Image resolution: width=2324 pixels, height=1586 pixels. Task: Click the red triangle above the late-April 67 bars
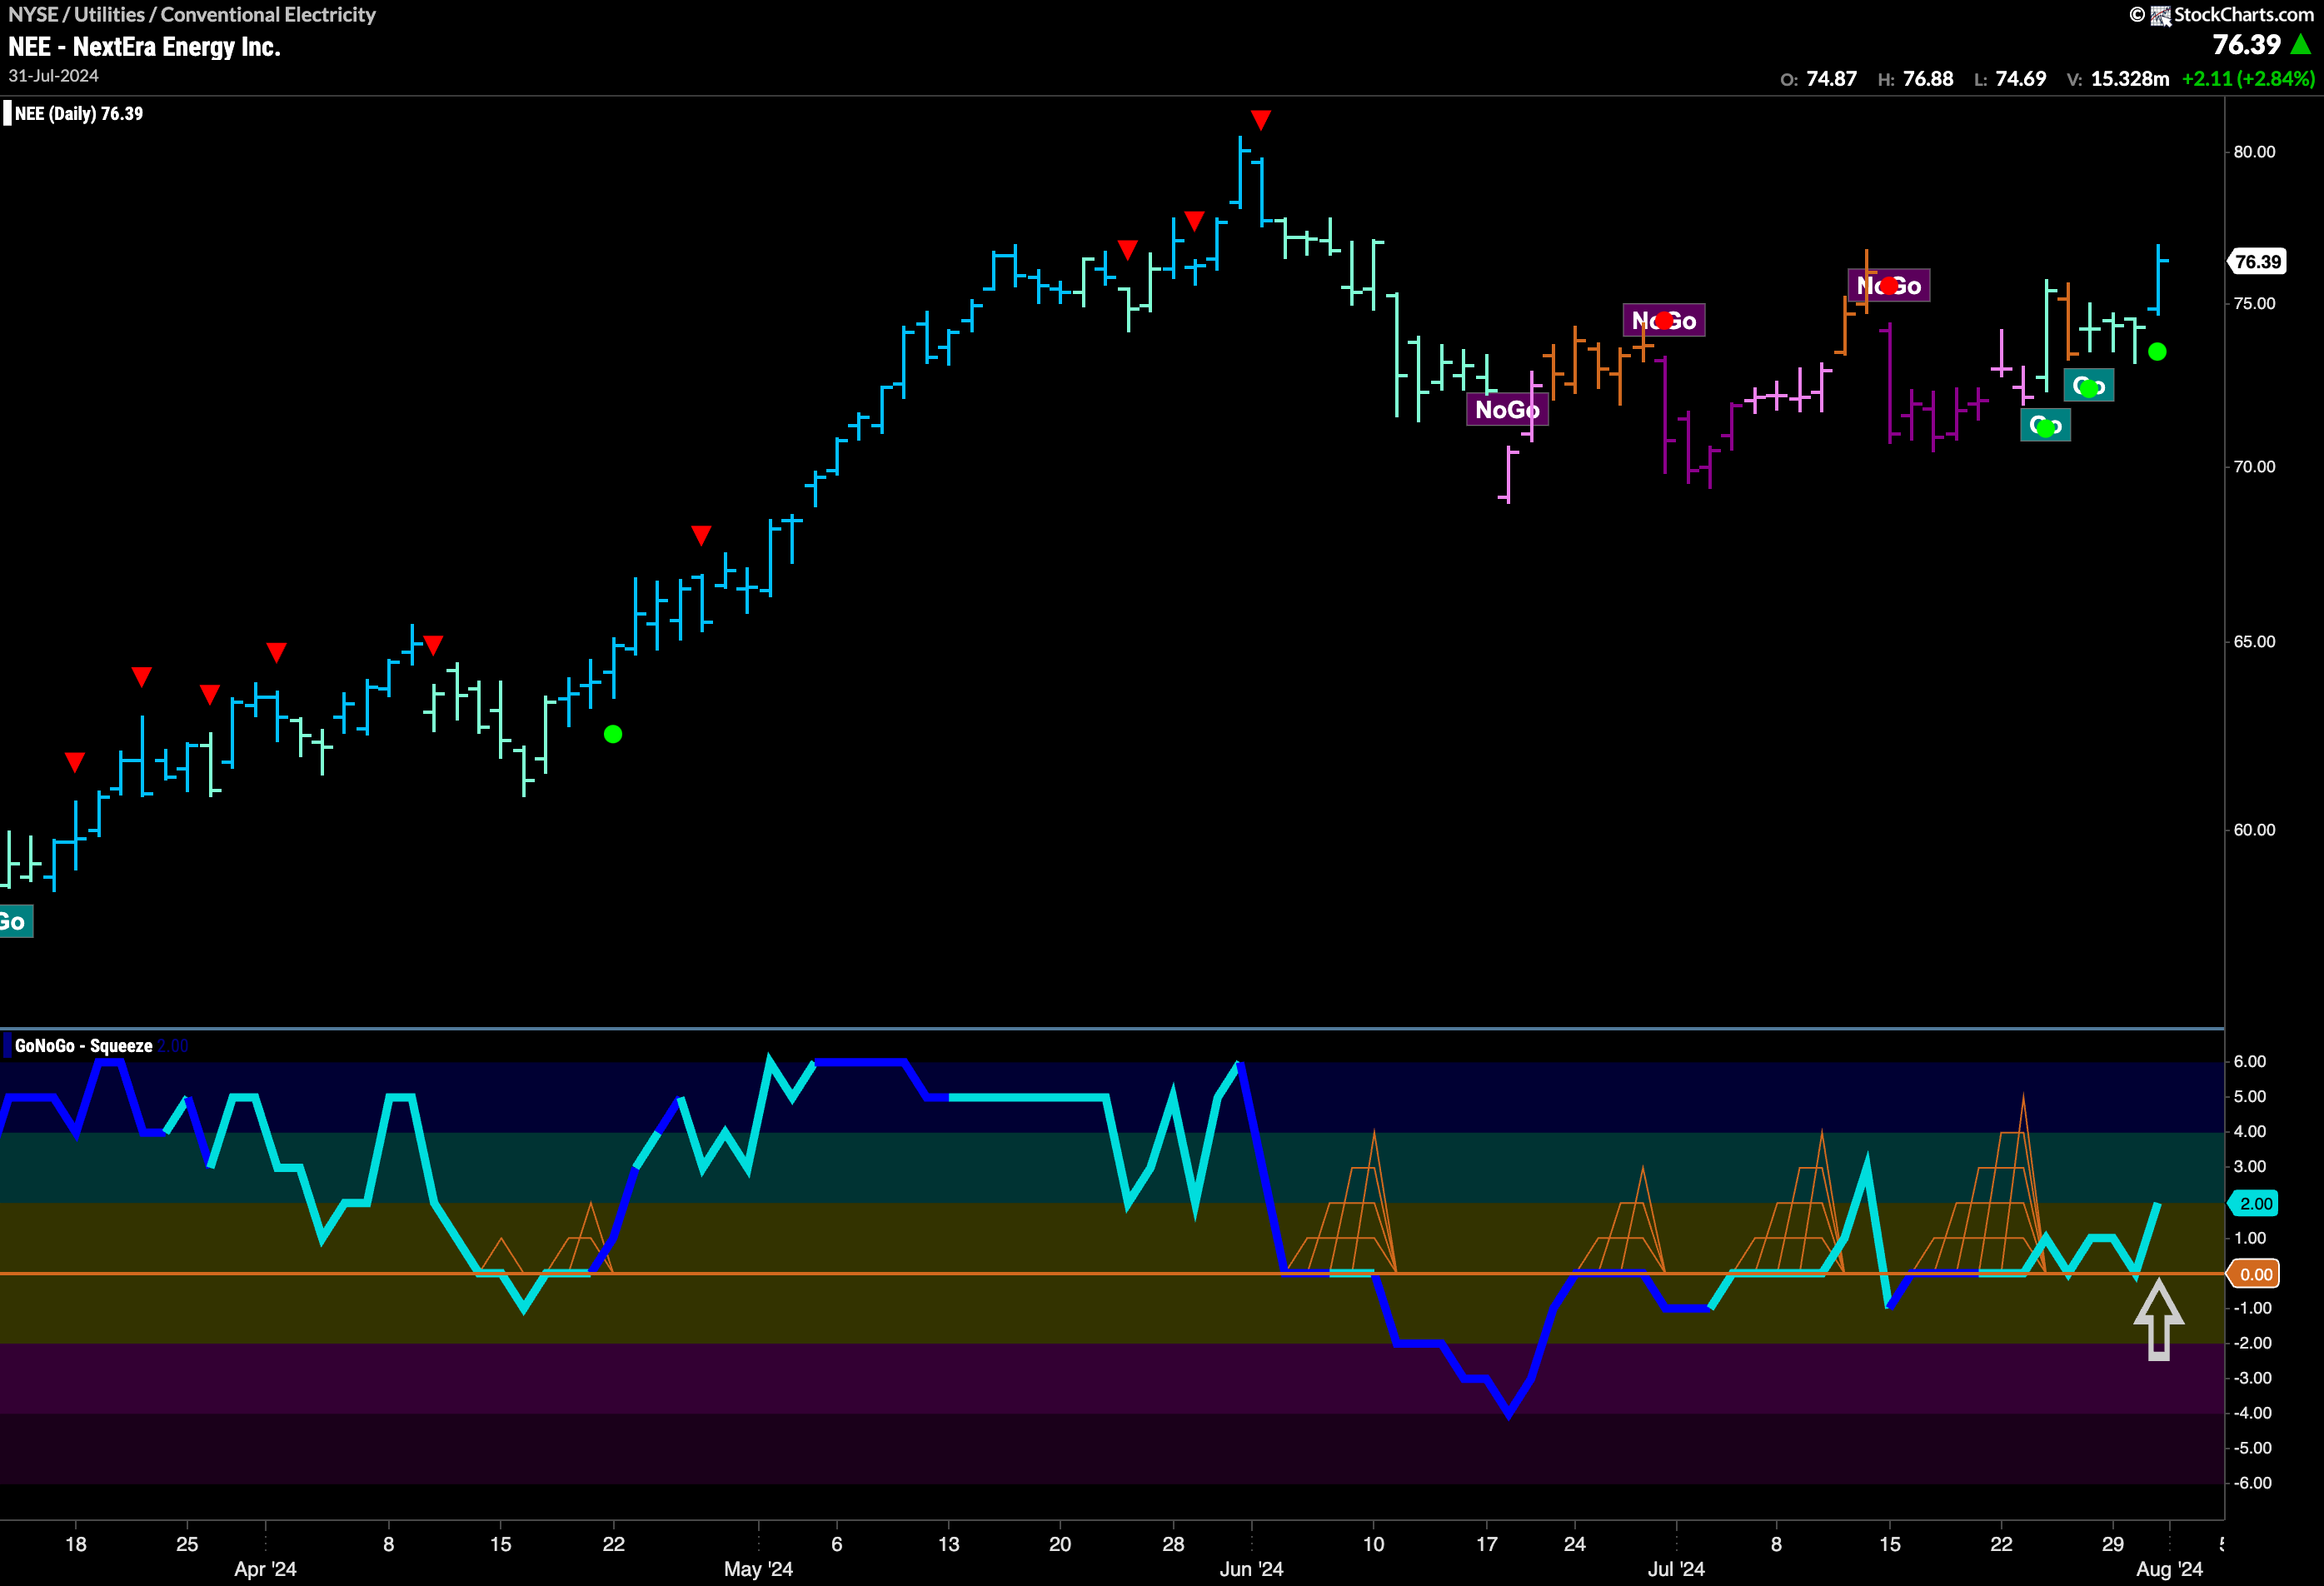701,535
